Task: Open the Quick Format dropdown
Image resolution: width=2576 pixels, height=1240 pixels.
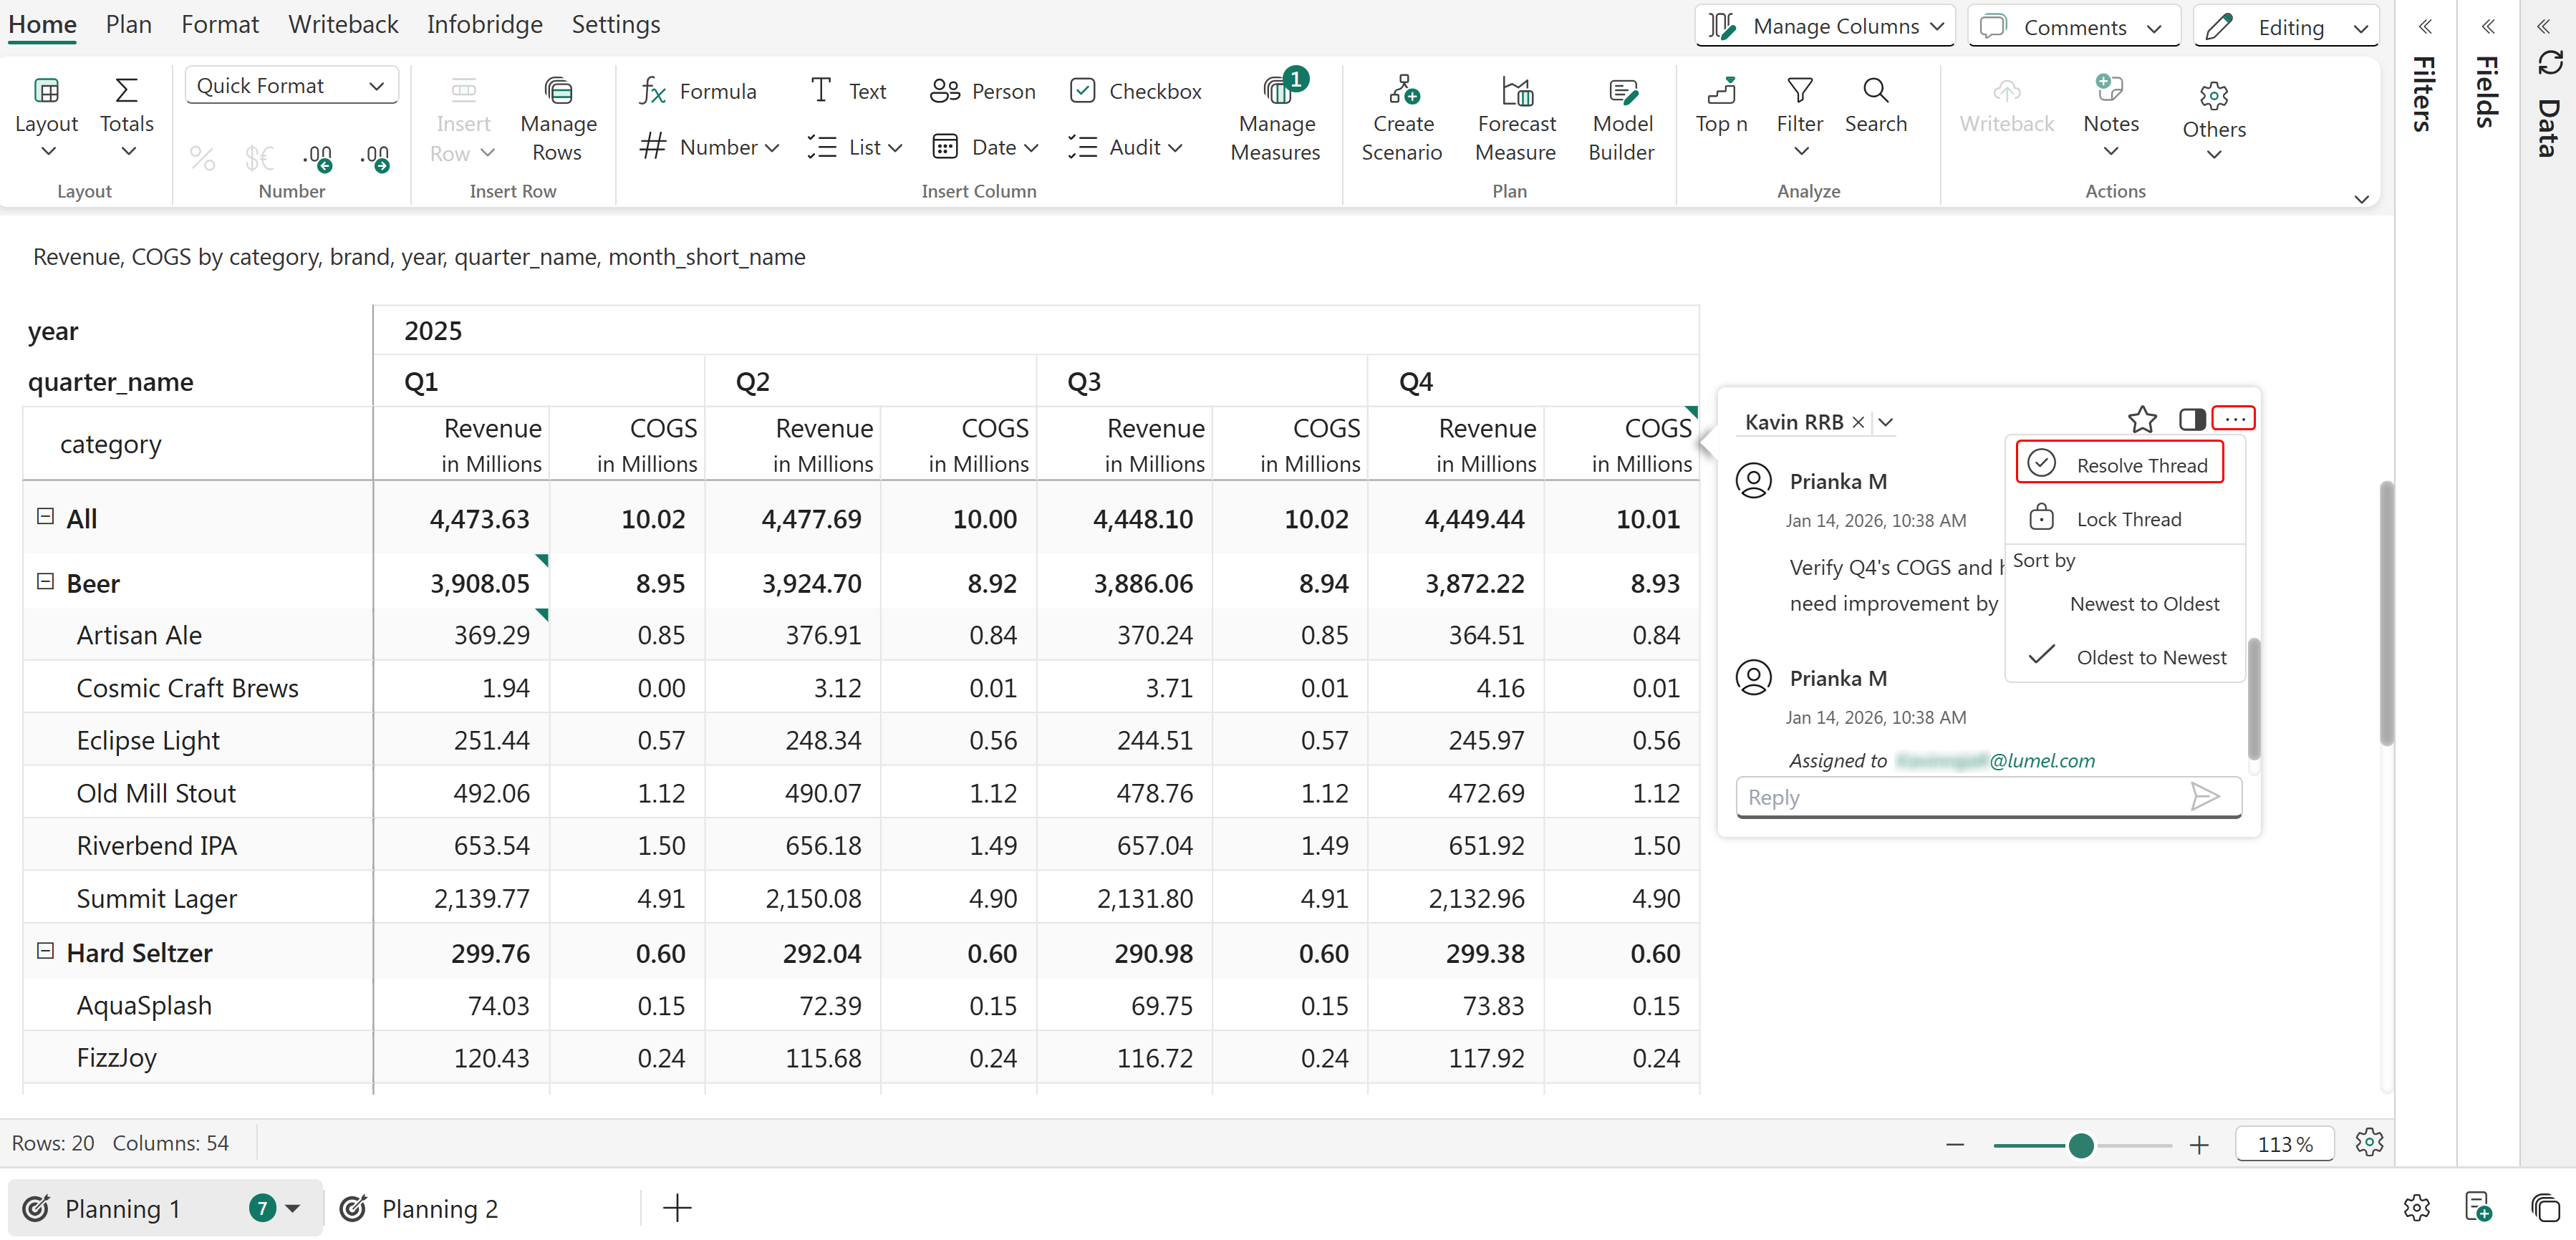Action: (x=290, y=86)
